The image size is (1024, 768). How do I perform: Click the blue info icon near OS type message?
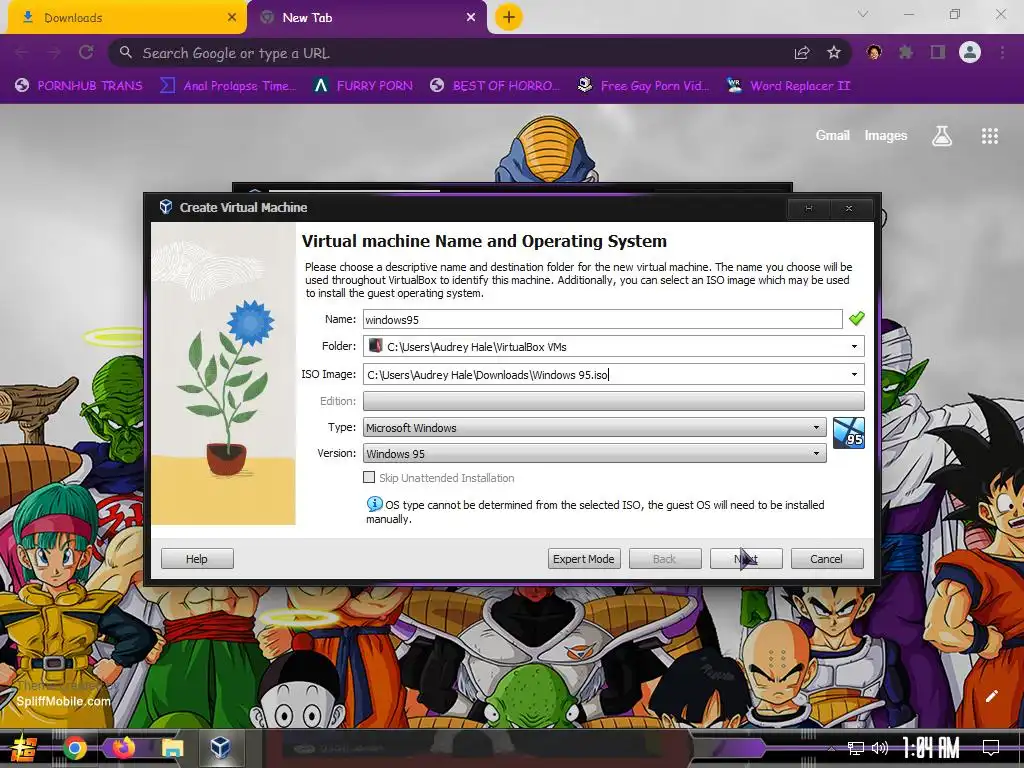pos(374,504)
